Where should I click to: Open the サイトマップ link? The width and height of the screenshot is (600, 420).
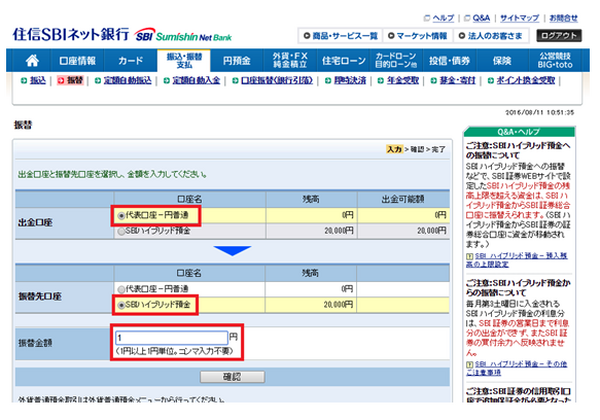point(519,18)
